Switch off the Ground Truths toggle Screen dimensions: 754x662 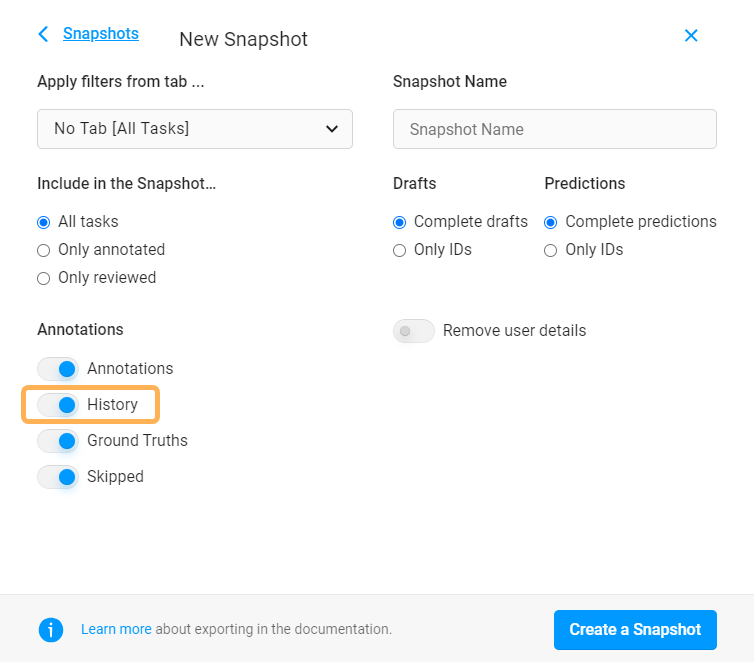point(58,441)
